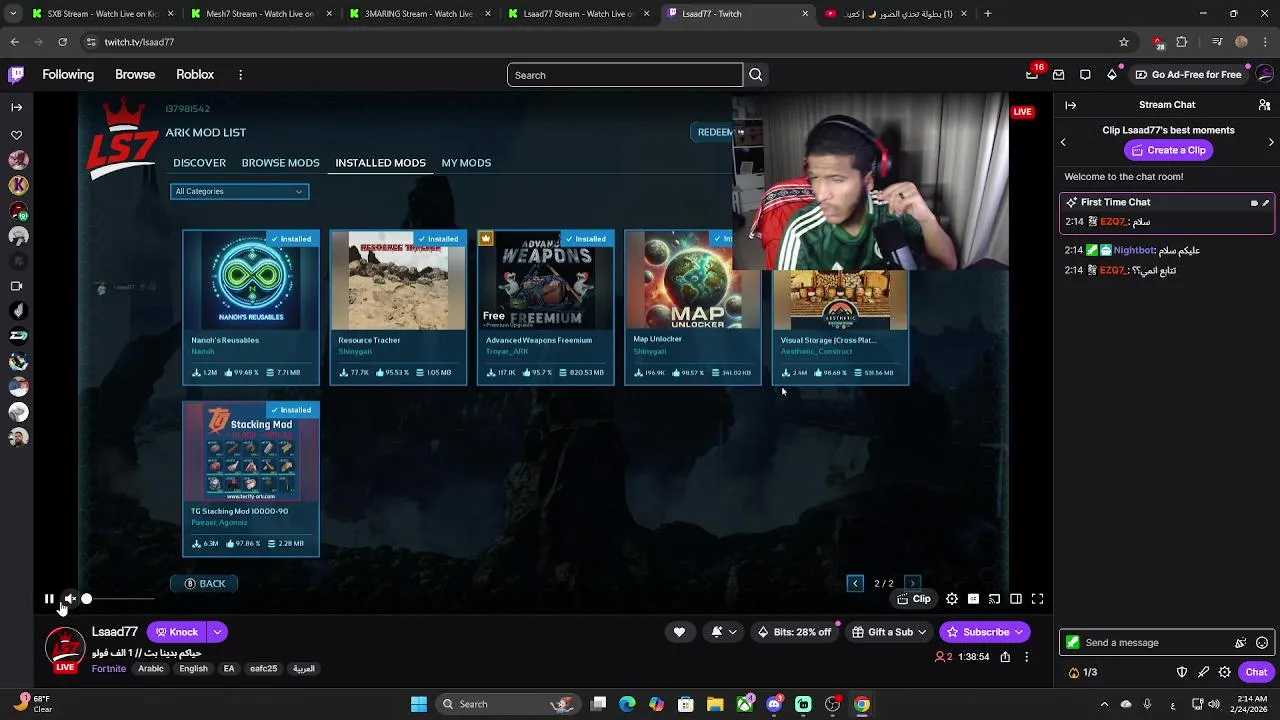
Task: Open a new browser tab
Action: pyautogui.click(x=987, y=14)
